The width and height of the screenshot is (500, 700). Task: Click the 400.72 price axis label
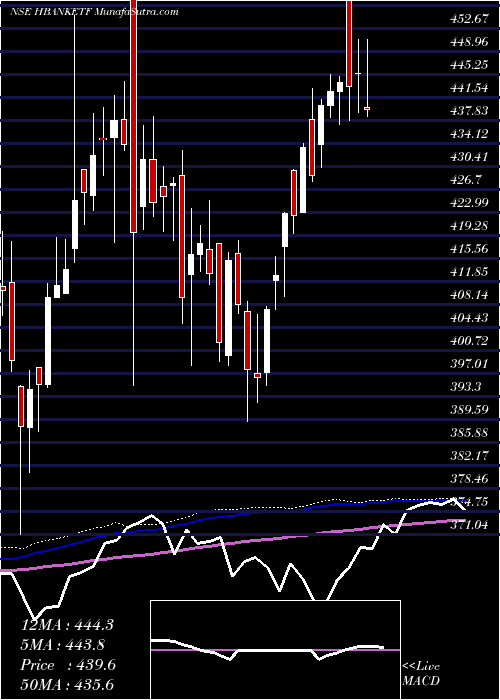pyautogui.click(x=468, y=341)
